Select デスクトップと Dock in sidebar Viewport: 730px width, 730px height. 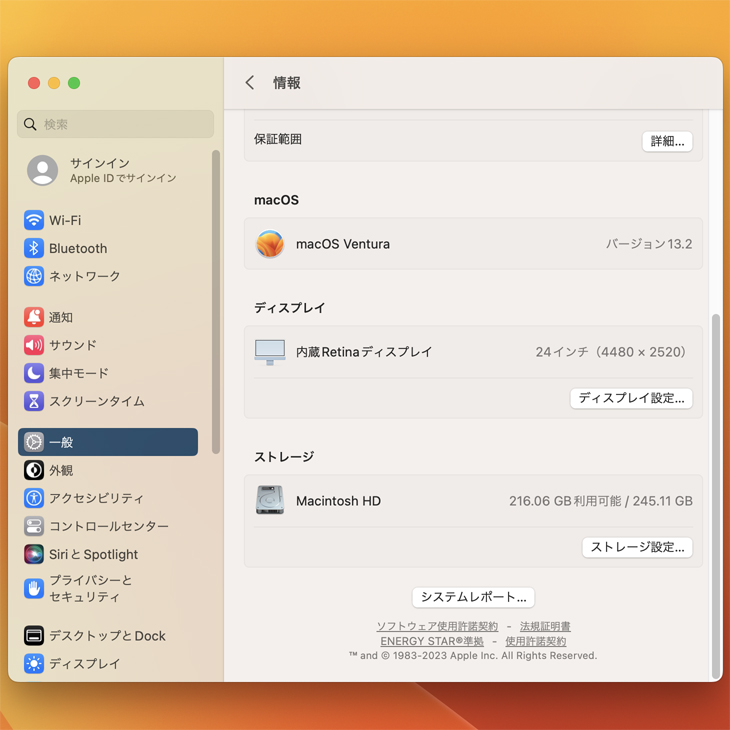pyautogui.click(x=107, y=636)
